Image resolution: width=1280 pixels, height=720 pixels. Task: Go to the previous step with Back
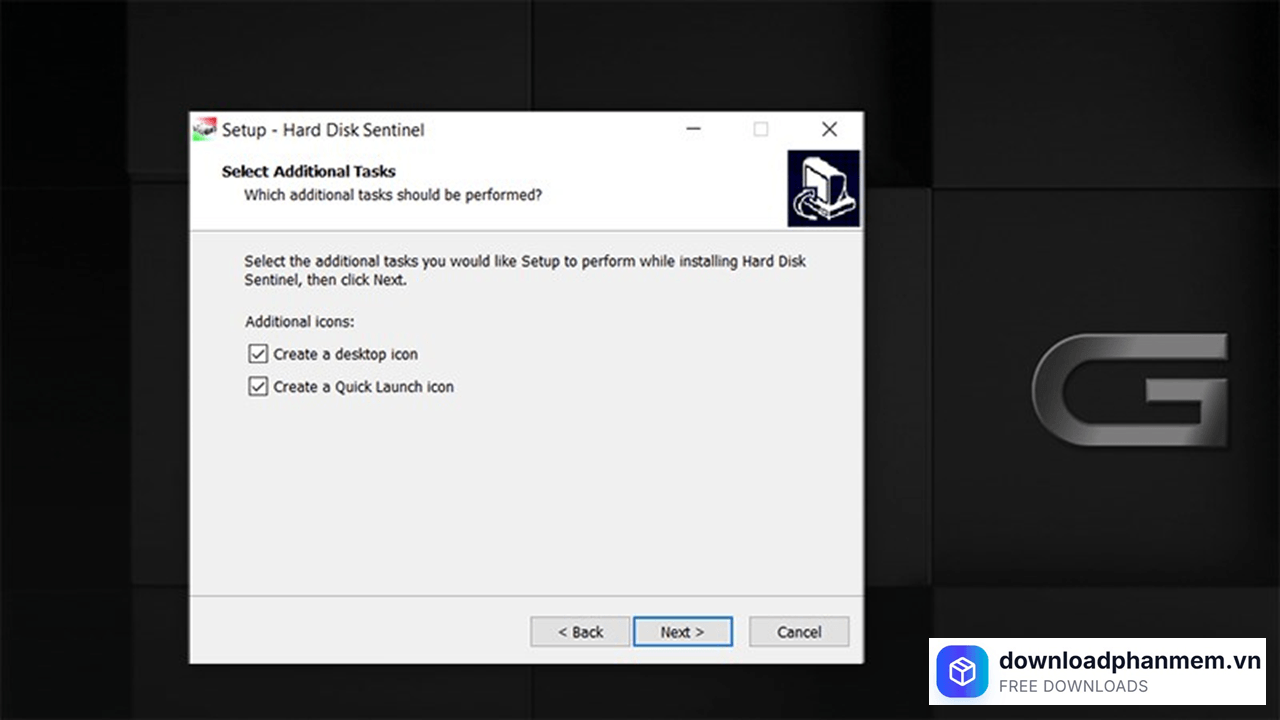[x=580, y=632]
